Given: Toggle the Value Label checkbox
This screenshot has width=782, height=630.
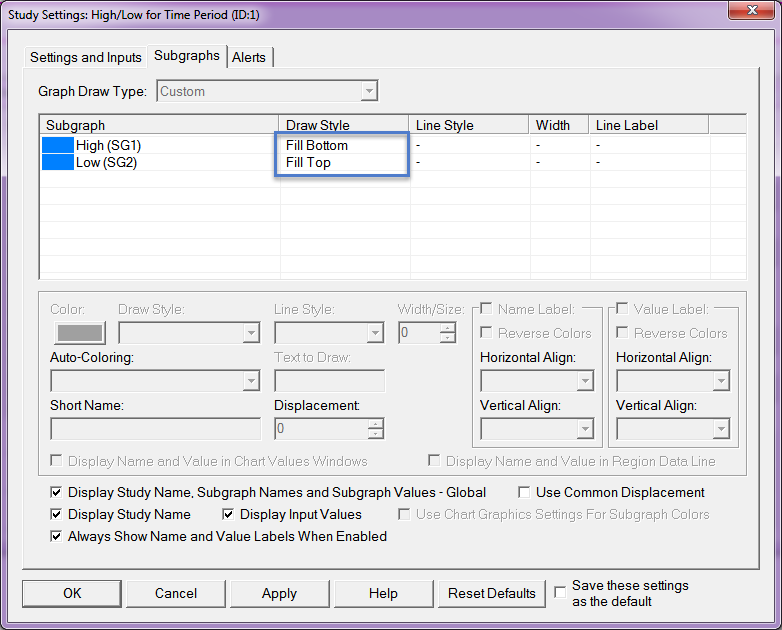Looking at the screenshot, I should (x=622, y=309).
